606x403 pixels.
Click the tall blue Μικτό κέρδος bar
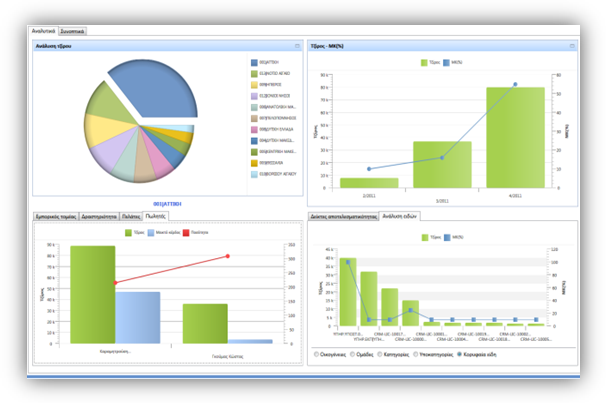(138, 318)
